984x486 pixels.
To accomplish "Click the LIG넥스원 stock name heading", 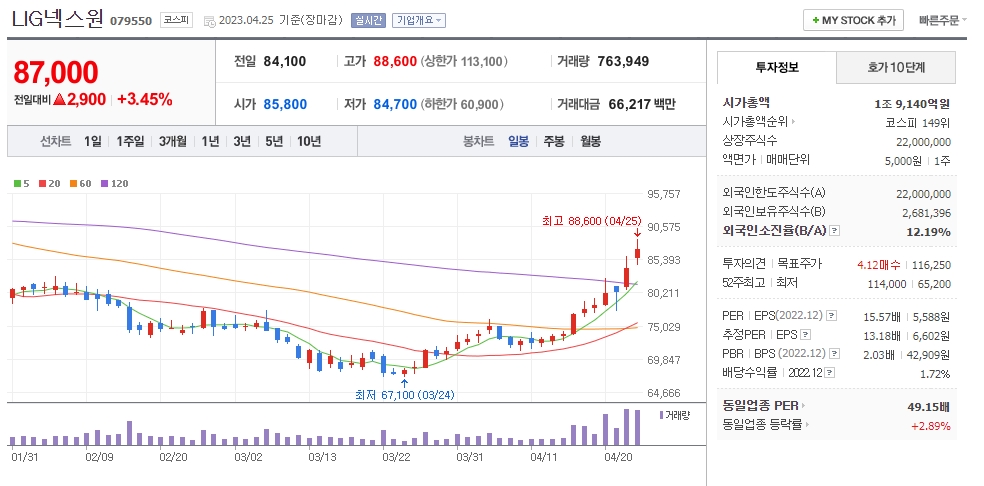I will 58,19.
